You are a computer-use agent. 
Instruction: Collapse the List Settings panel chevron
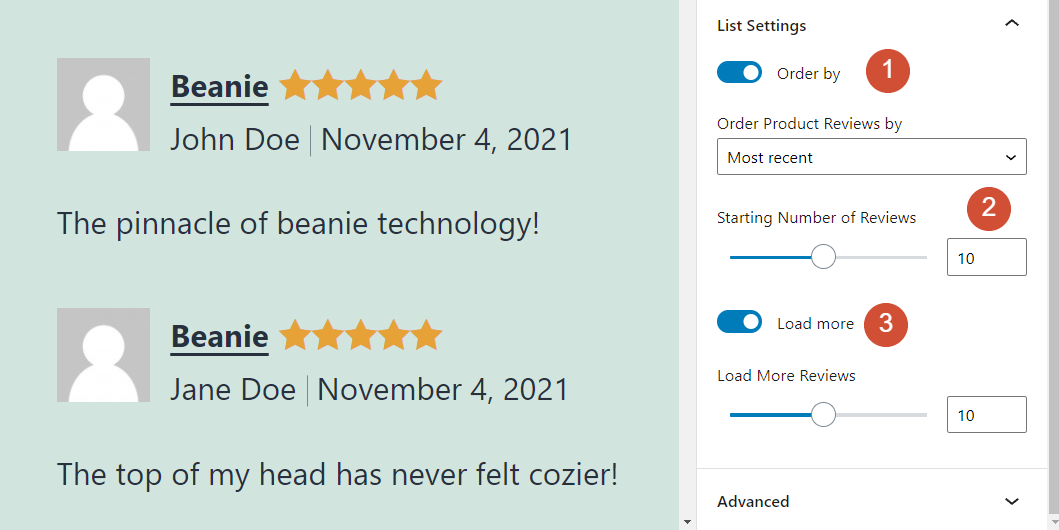(x=1012, y=24)
